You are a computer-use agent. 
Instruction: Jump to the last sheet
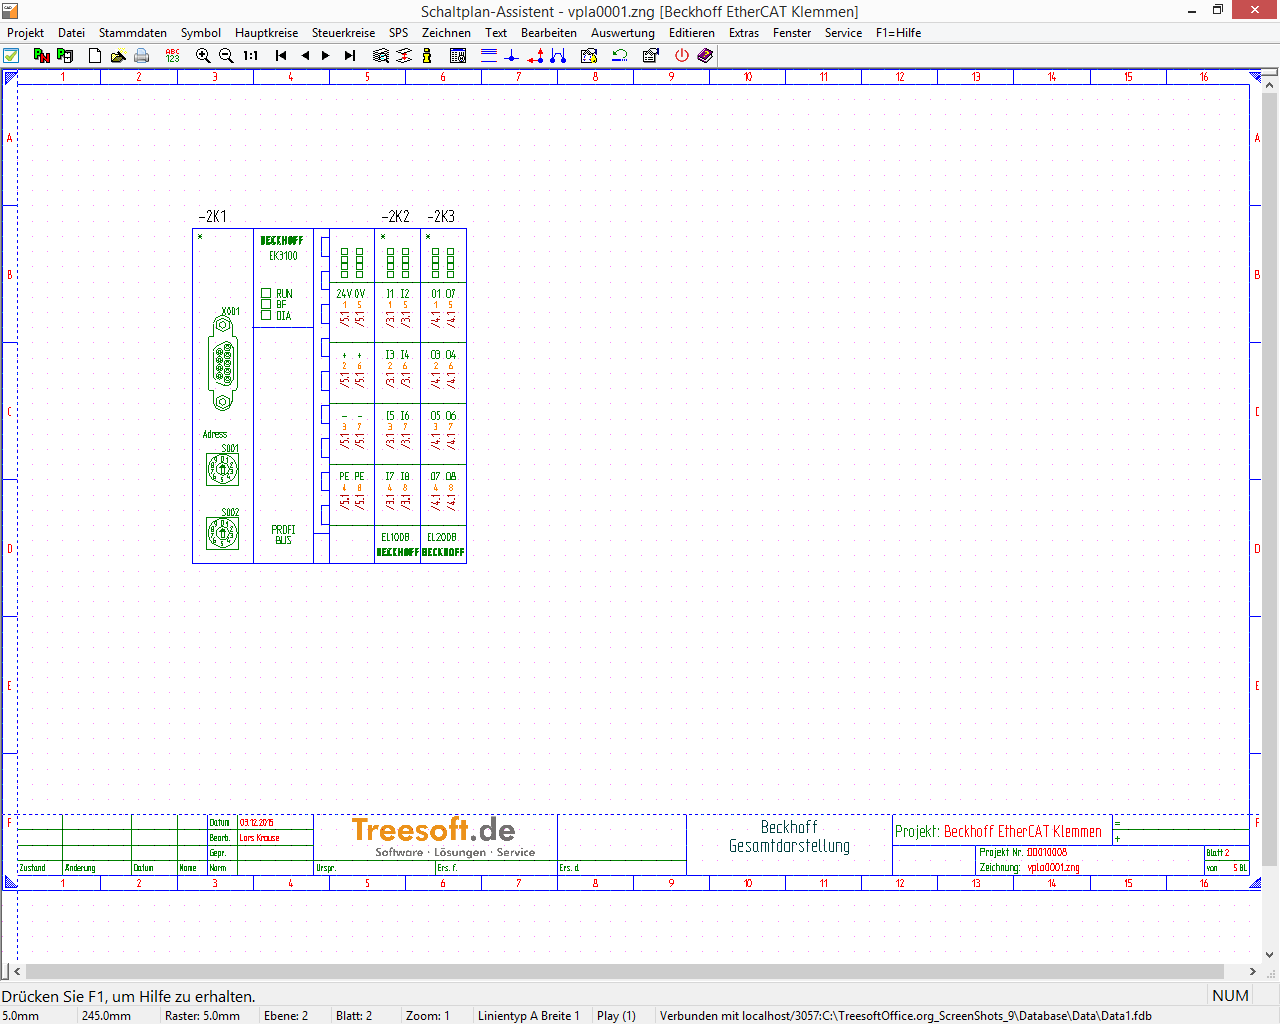350,56
